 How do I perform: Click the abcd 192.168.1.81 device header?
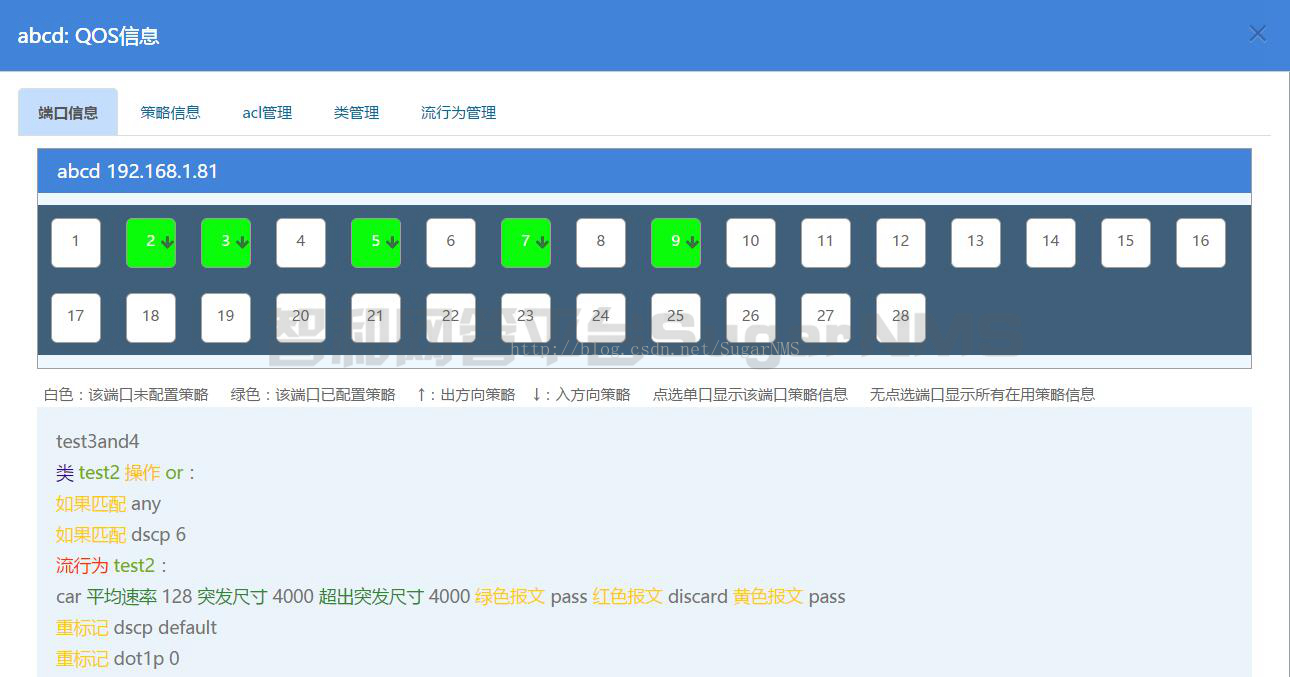pyautogui.click(x=644, y=171)
